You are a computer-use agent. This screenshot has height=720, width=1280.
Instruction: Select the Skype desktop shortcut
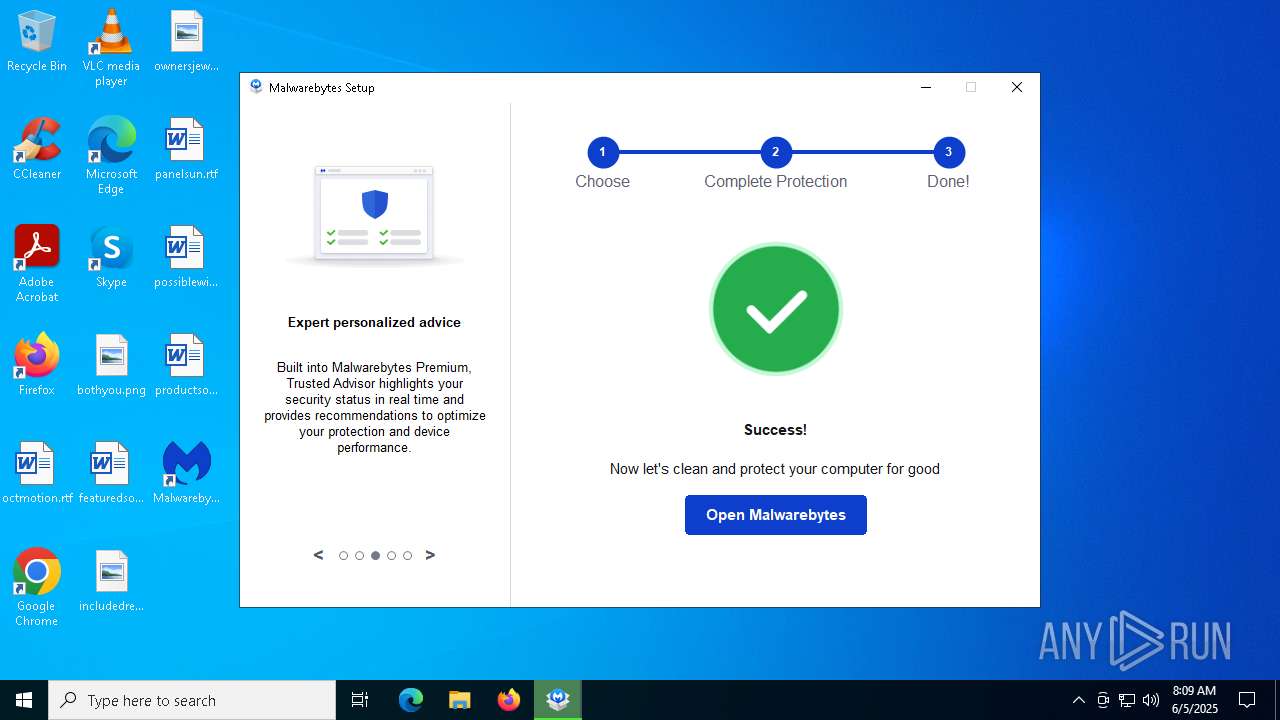[x=111, y=257]
